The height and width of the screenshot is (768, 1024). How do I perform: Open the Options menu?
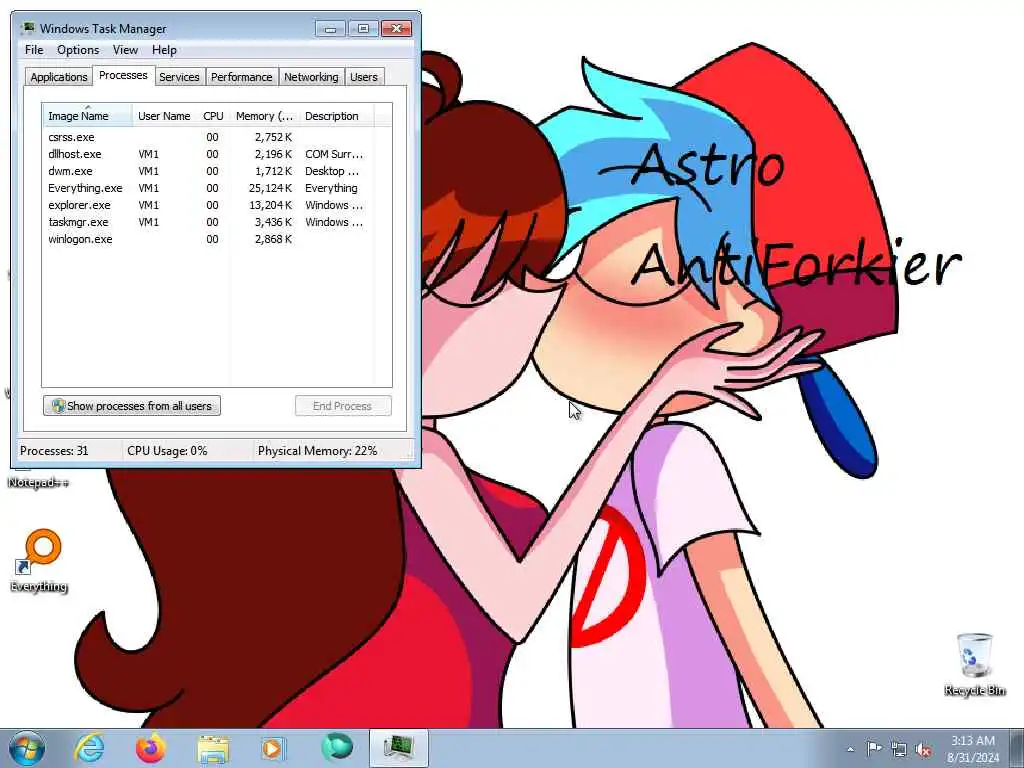pyautogui.click(x=78, y=50)
